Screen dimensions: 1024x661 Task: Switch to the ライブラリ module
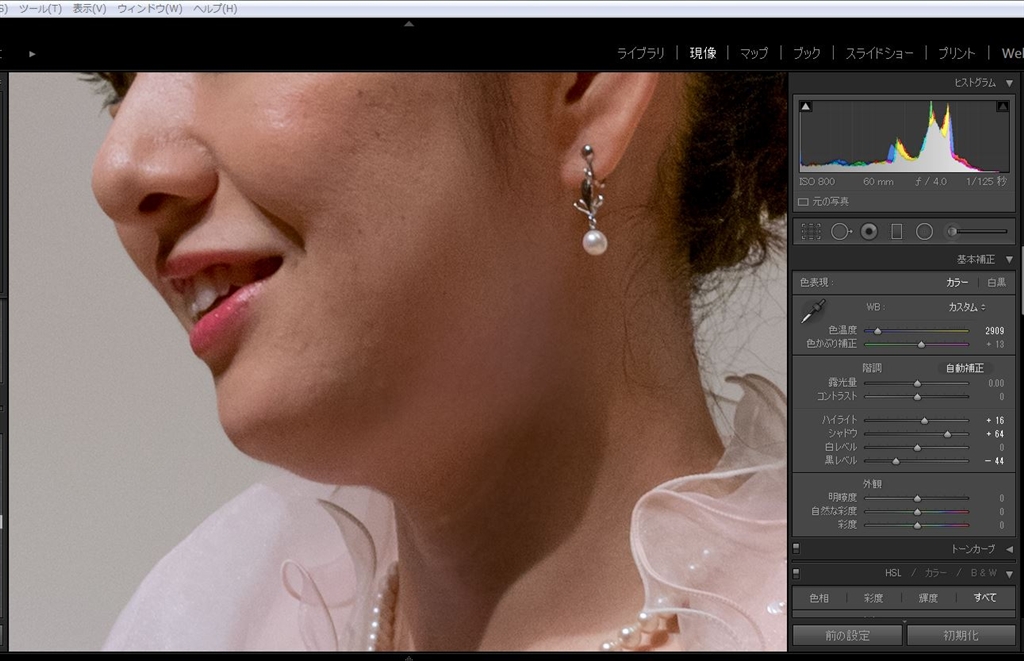[x=640, y=53]
